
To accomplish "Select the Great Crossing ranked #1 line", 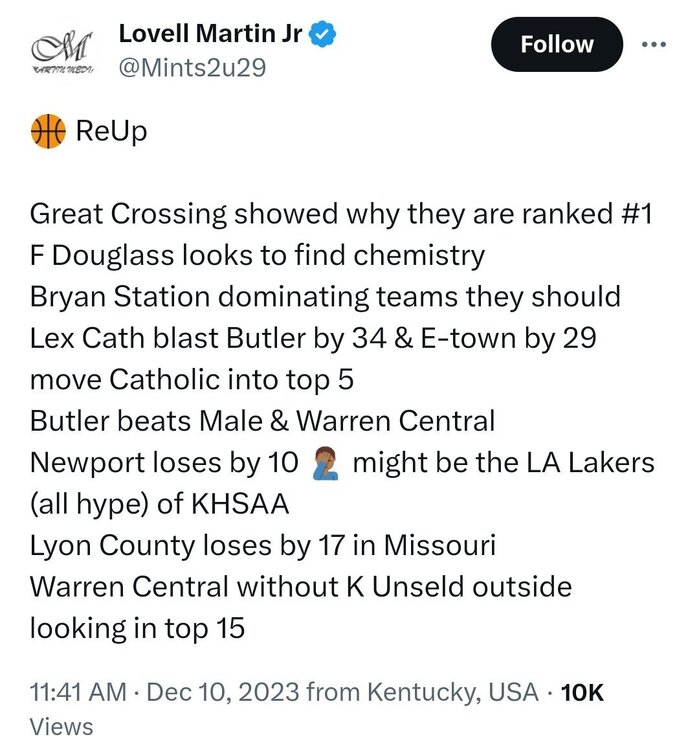I will click(341, 214).
